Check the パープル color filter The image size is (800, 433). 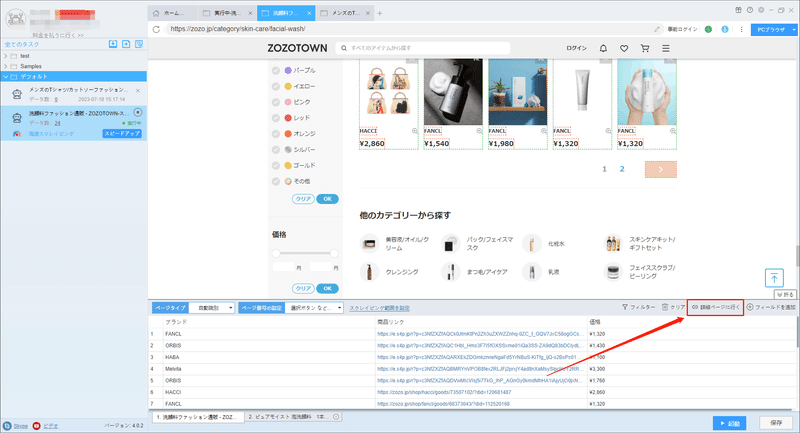click(x=276, y=70)
